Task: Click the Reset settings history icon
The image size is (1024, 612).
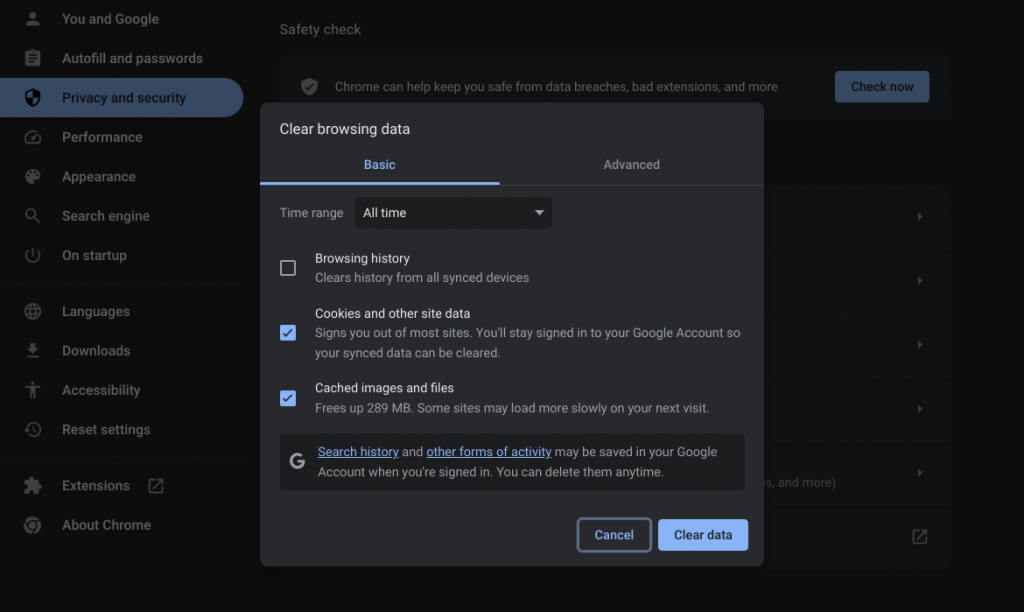Action: tap(33, 430)
